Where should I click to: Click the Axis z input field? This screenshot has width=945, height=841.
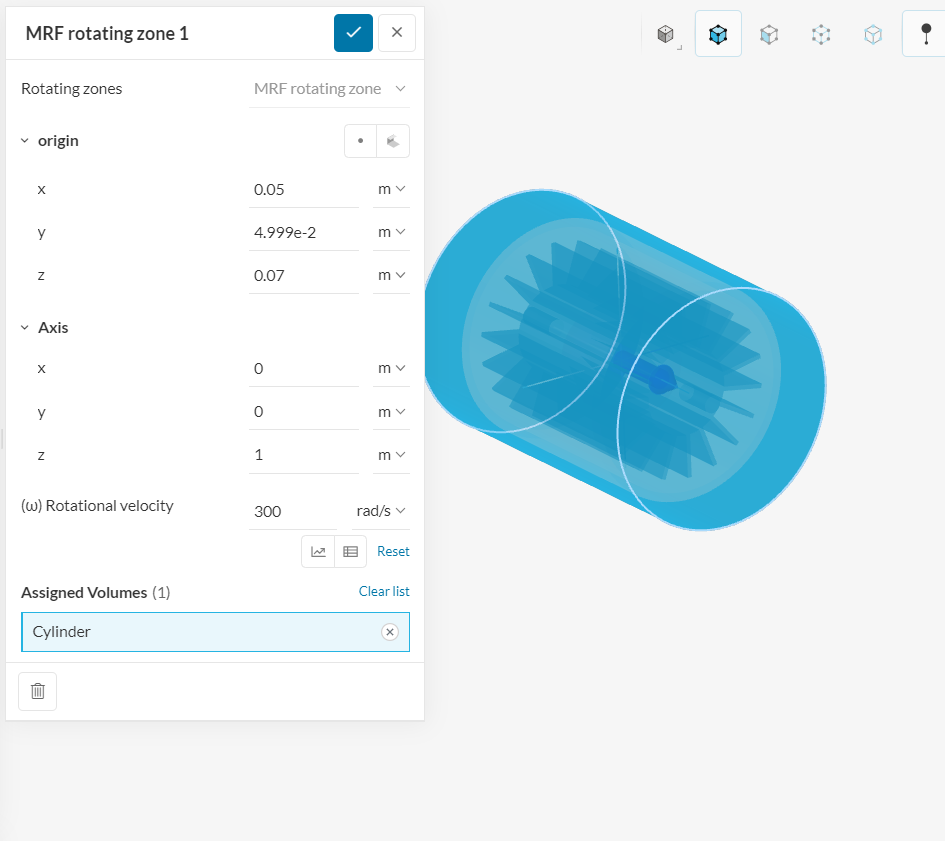point(303,455)
